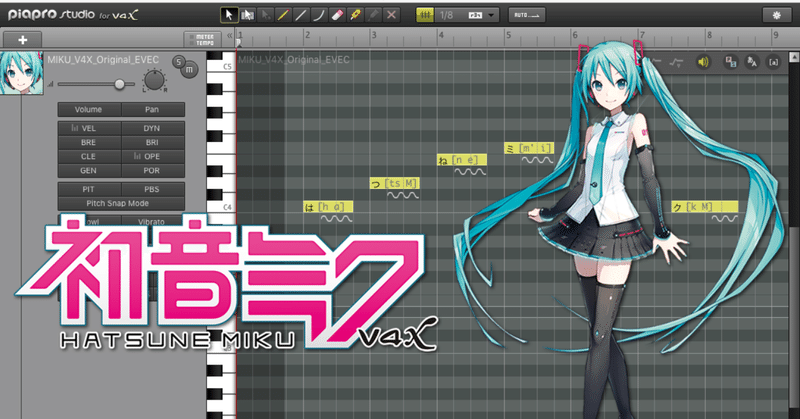800x419 pixels.
Task: Select the BRI parameter
Action: pyautogui.click(x=153, y=142)
